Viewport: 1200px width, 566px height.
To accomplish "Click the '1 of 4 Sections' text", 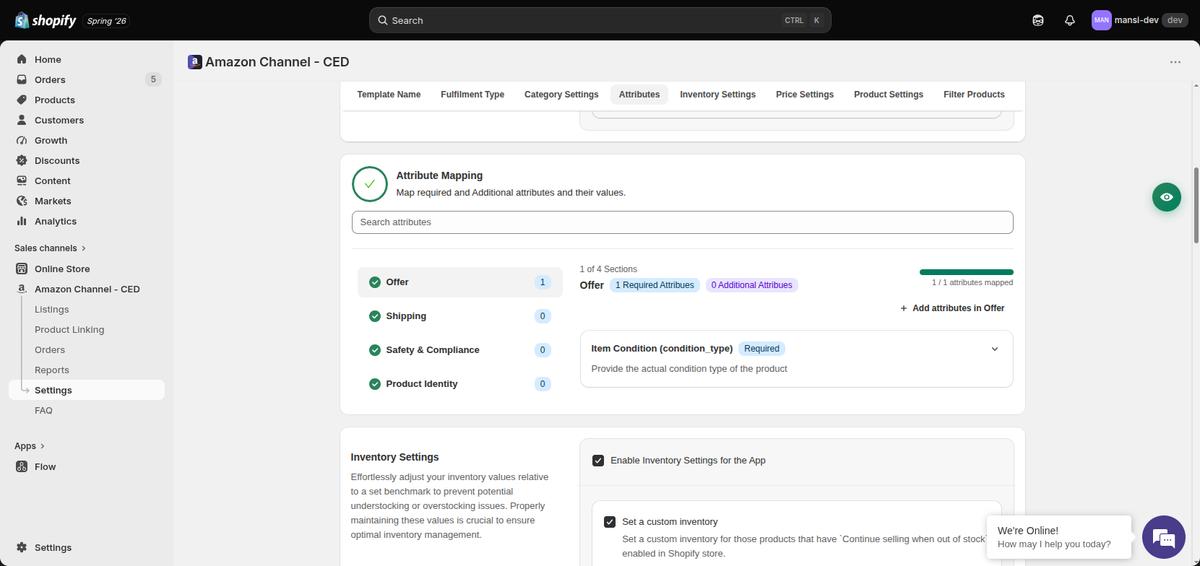I will 608,269.
